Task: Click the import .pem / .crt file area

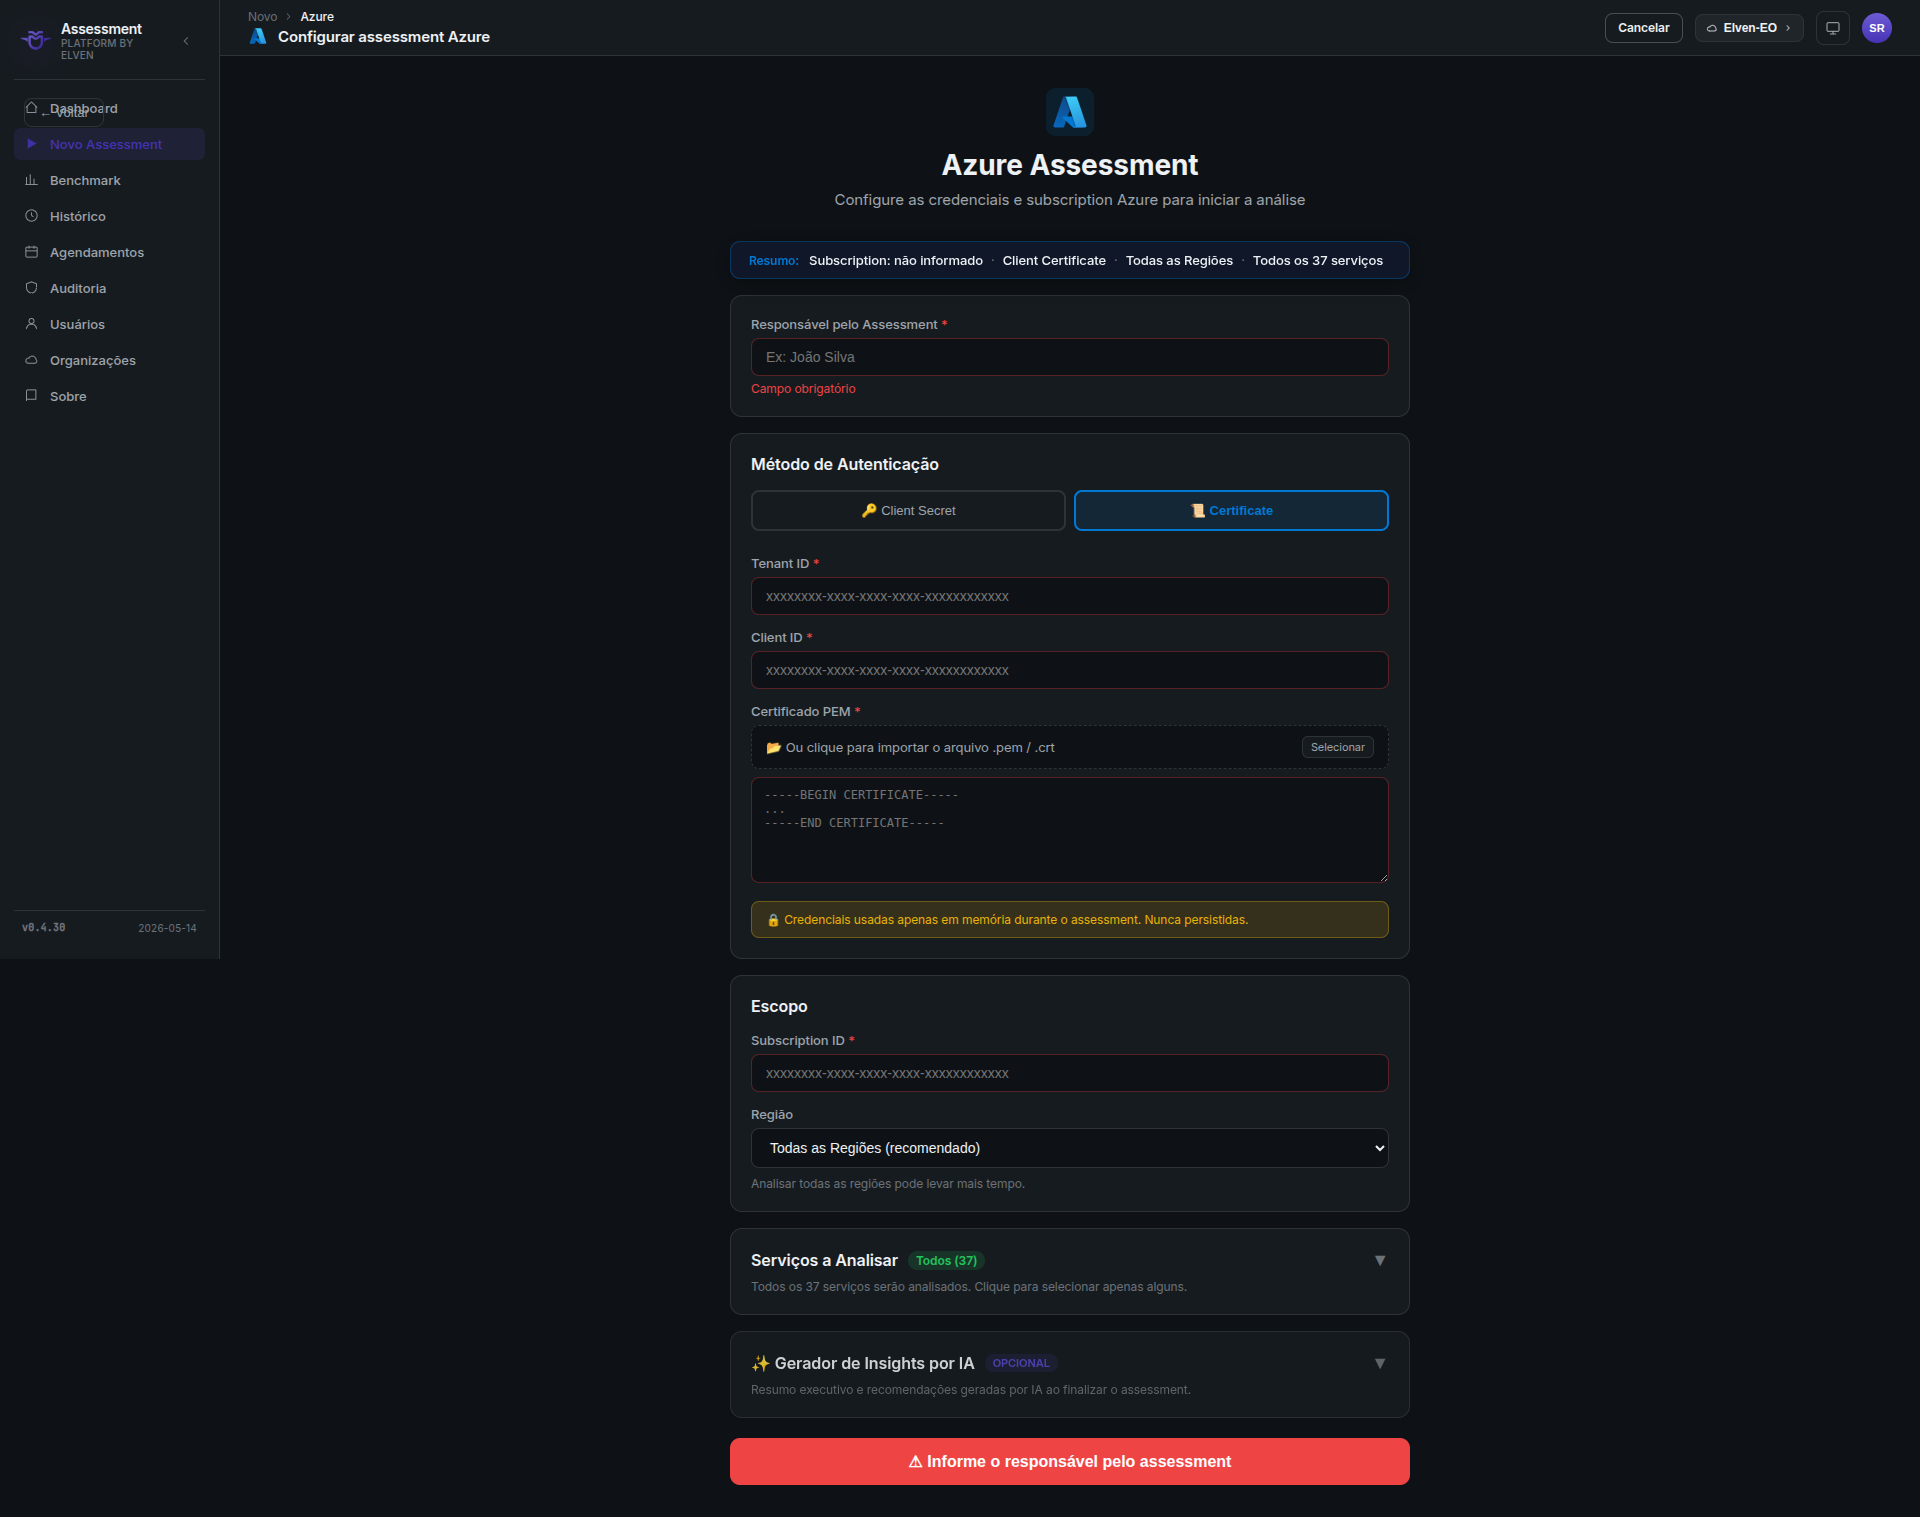Action: coord(1069,747)
